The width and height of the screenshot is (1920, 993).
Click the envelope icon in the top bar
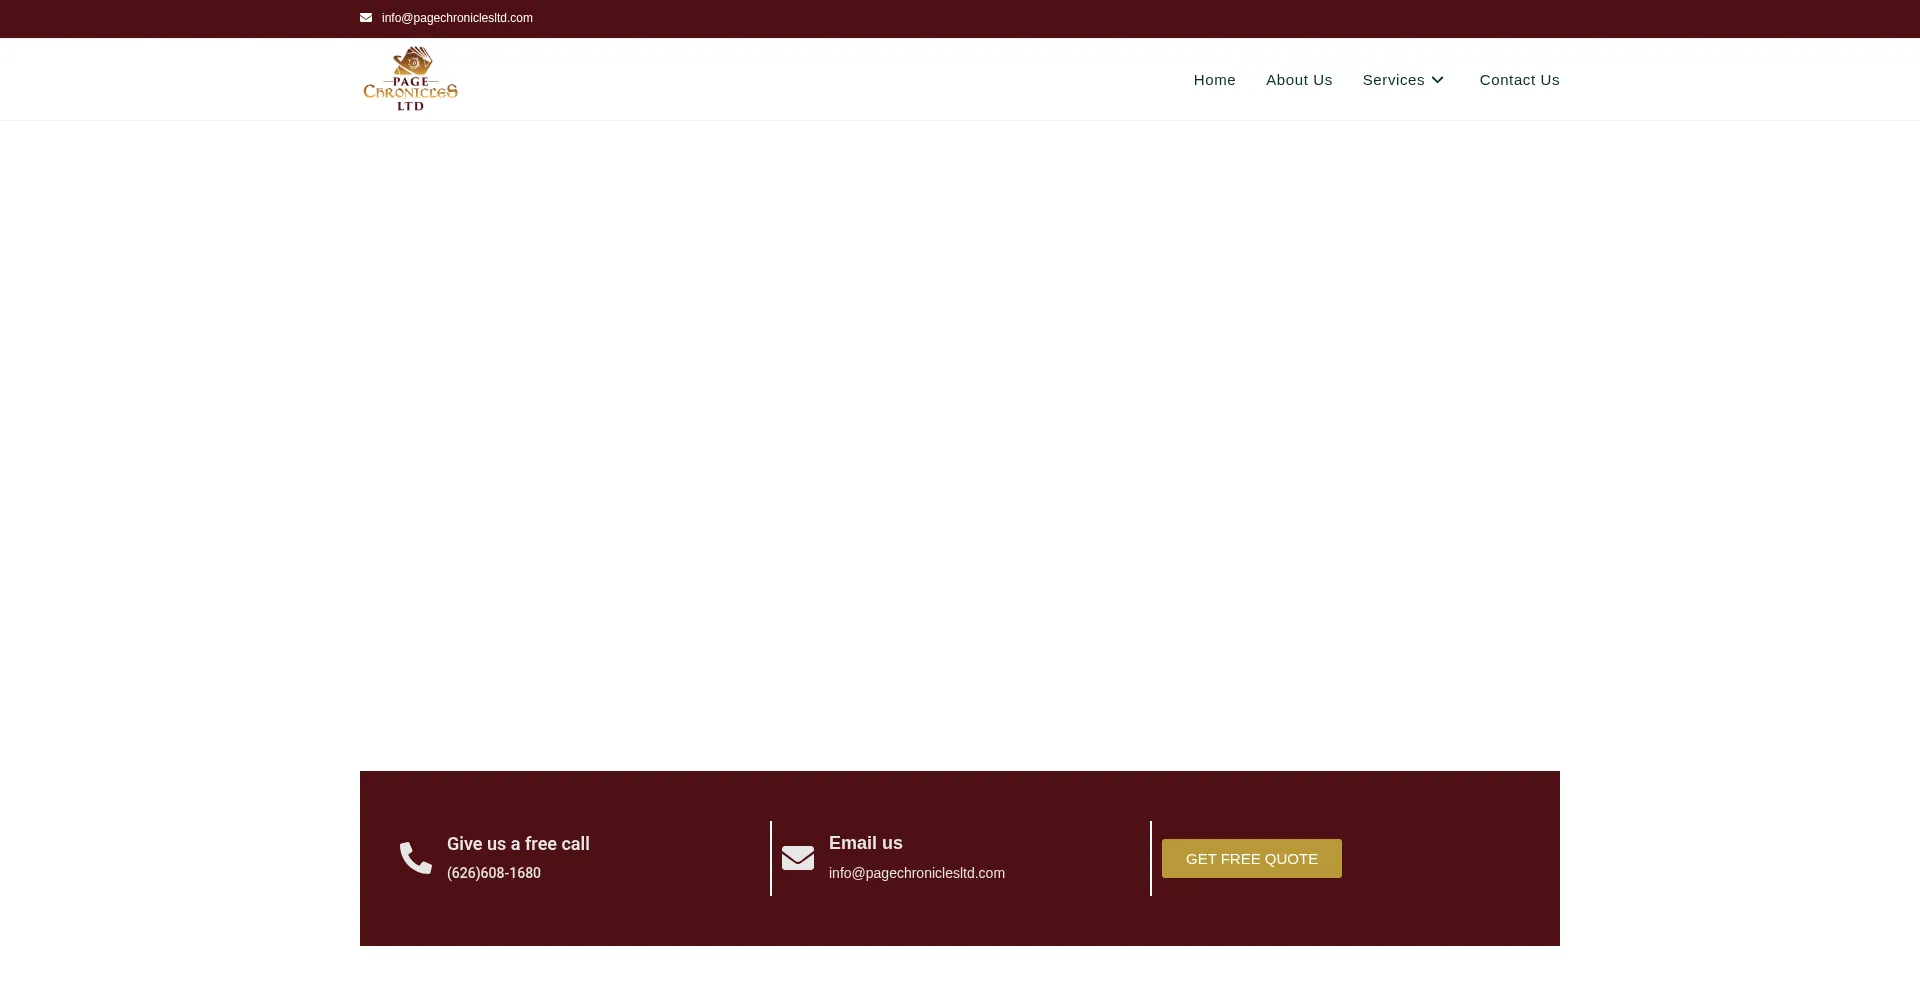tap(366, 17)
